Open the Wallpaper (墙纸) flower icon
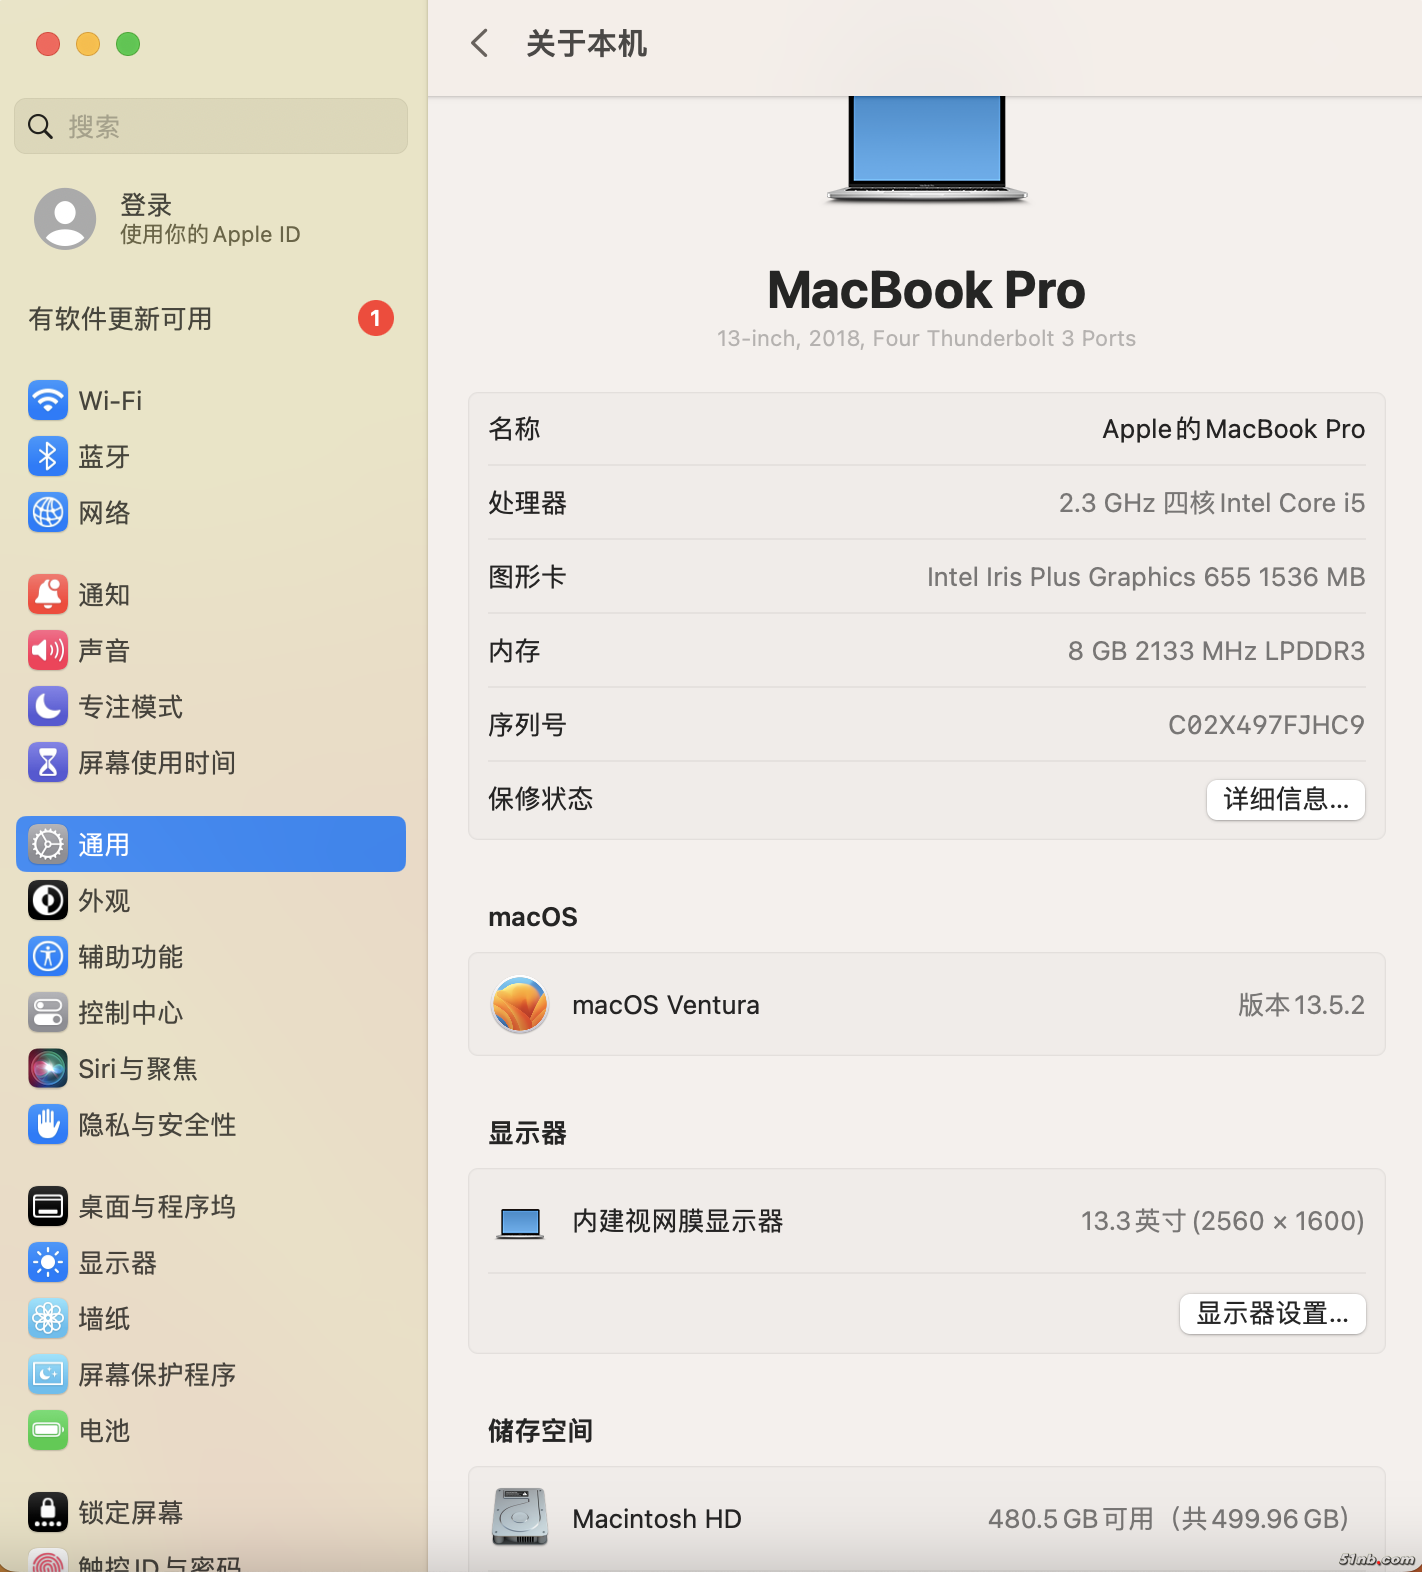 [48, 1319]
